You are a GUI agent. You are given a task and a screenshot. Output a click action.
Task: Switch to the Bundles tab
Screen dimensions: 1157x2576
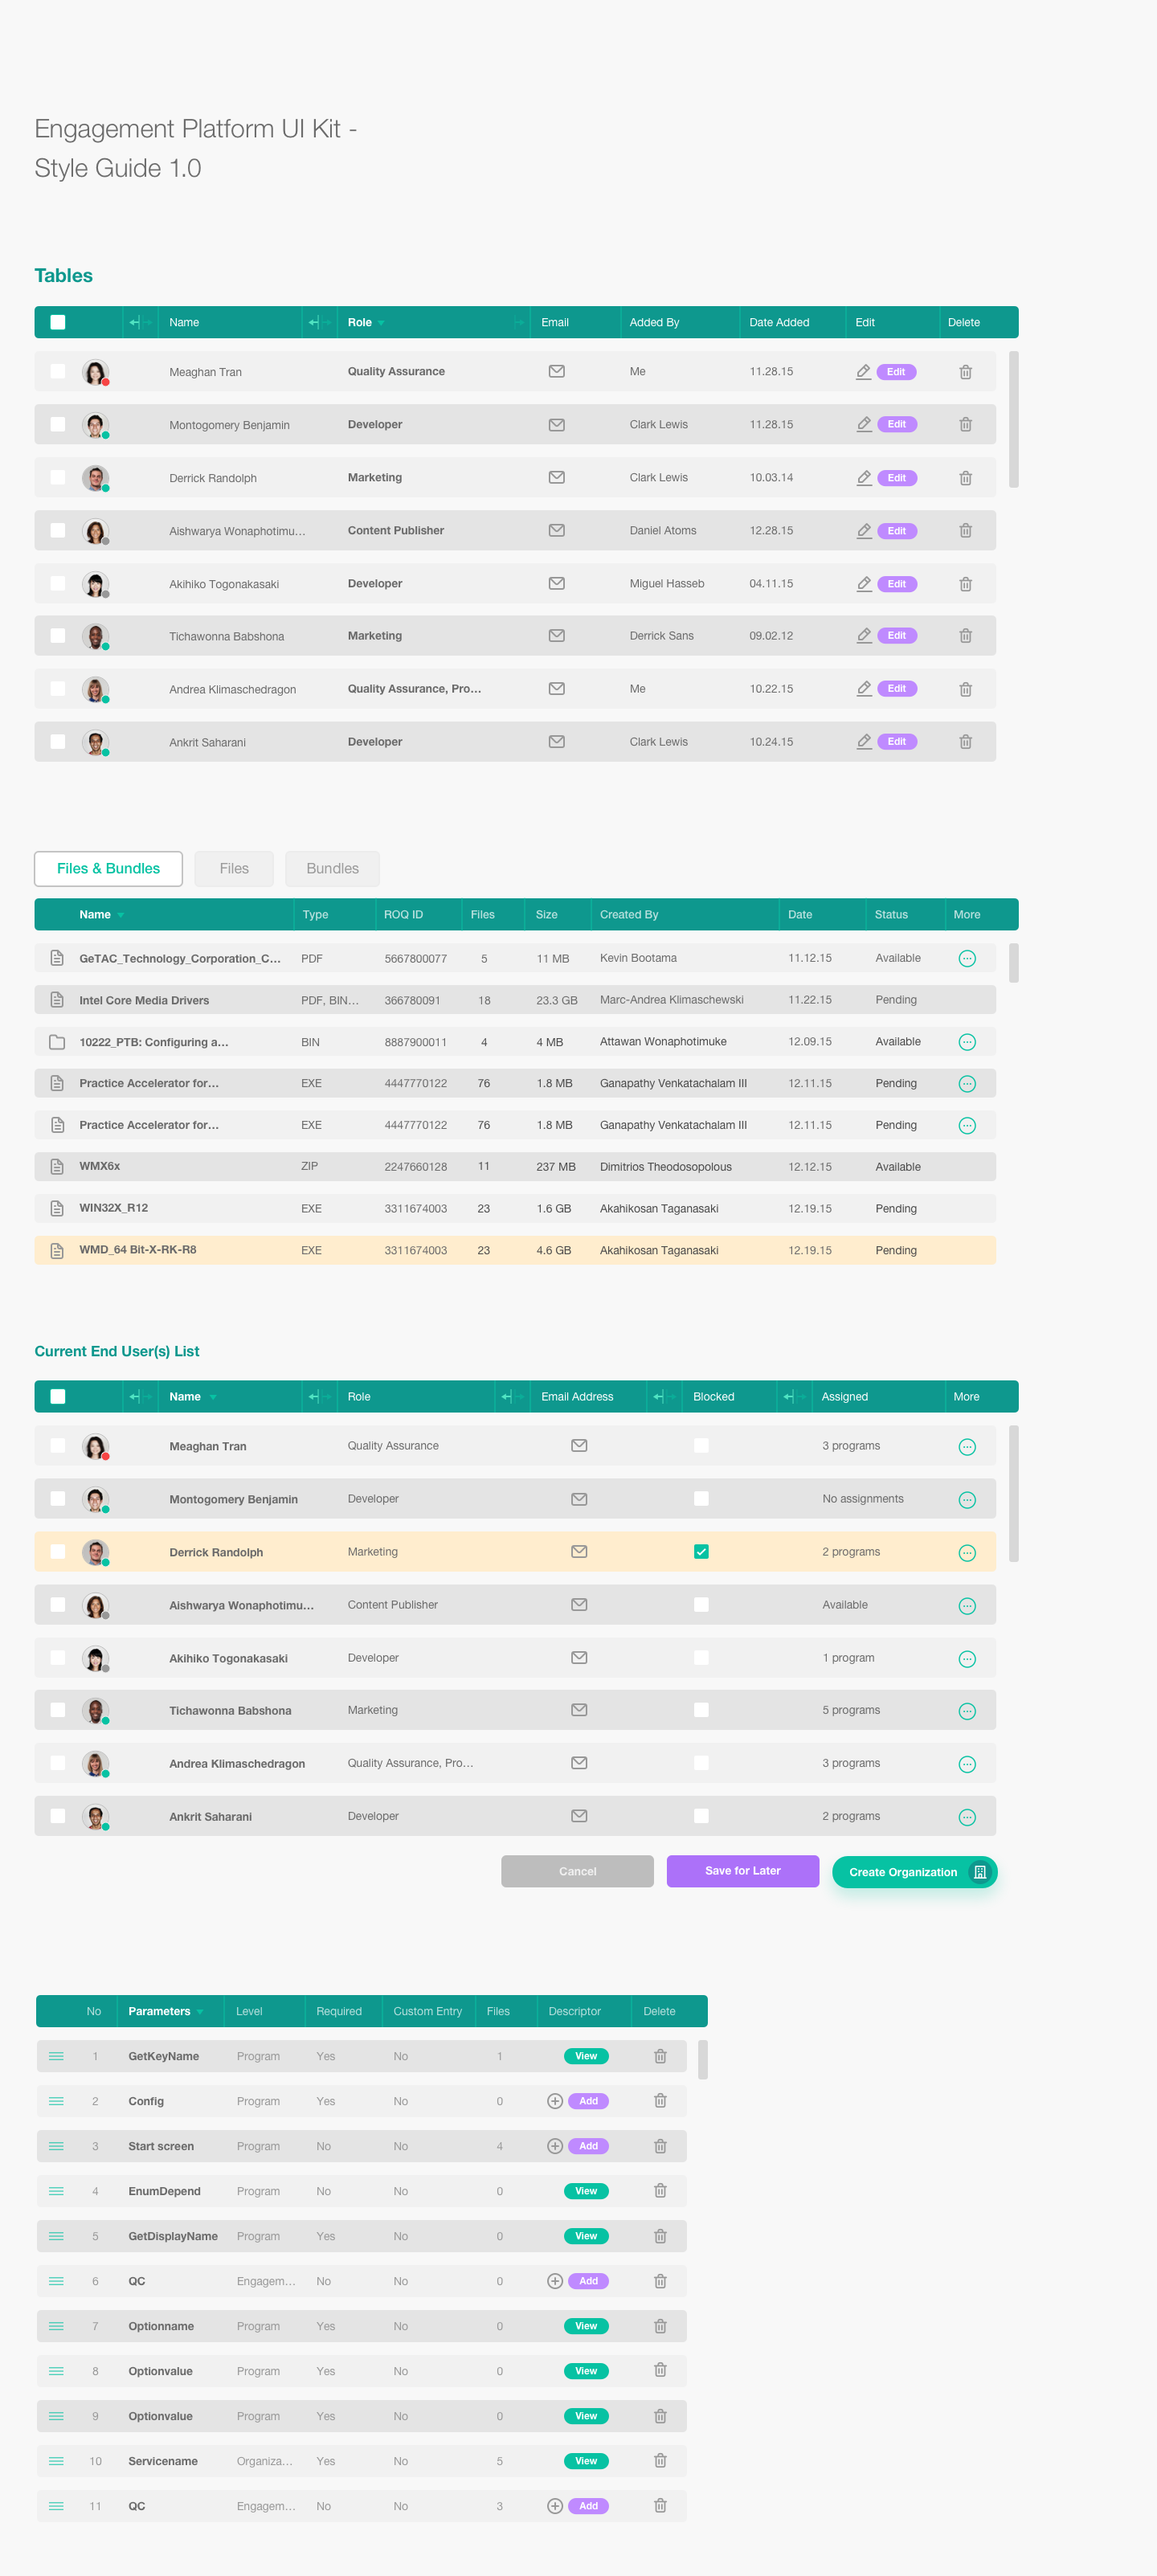tap(333, 868)
